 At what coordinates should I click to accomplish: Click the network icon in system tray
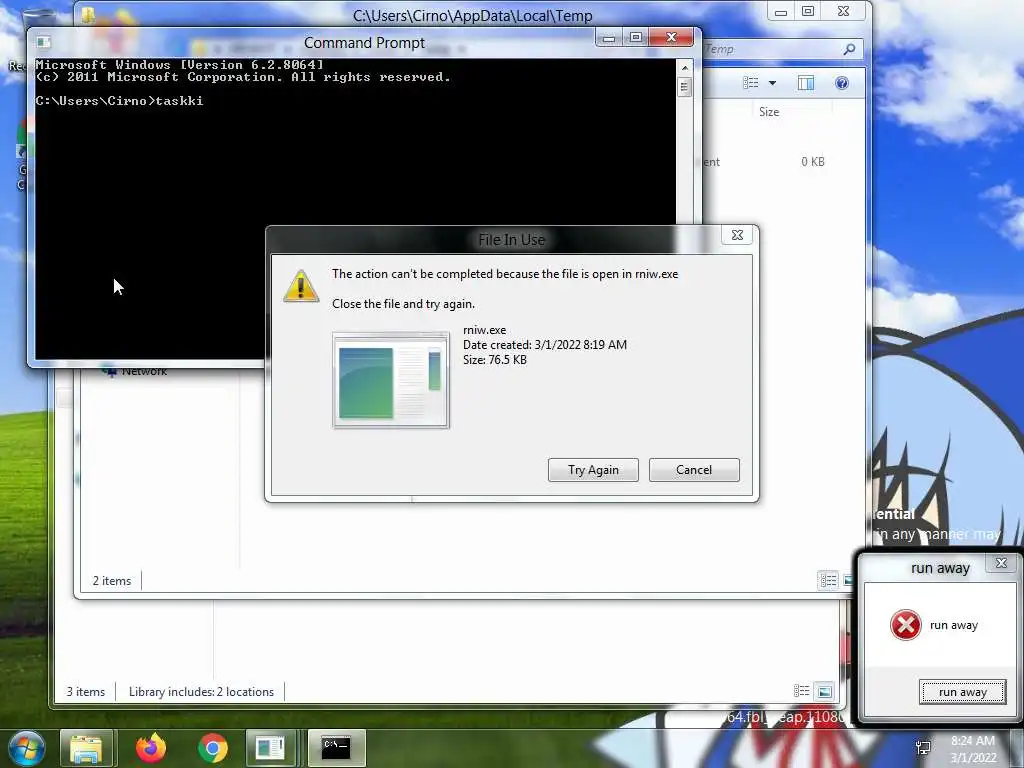point(923,748)
